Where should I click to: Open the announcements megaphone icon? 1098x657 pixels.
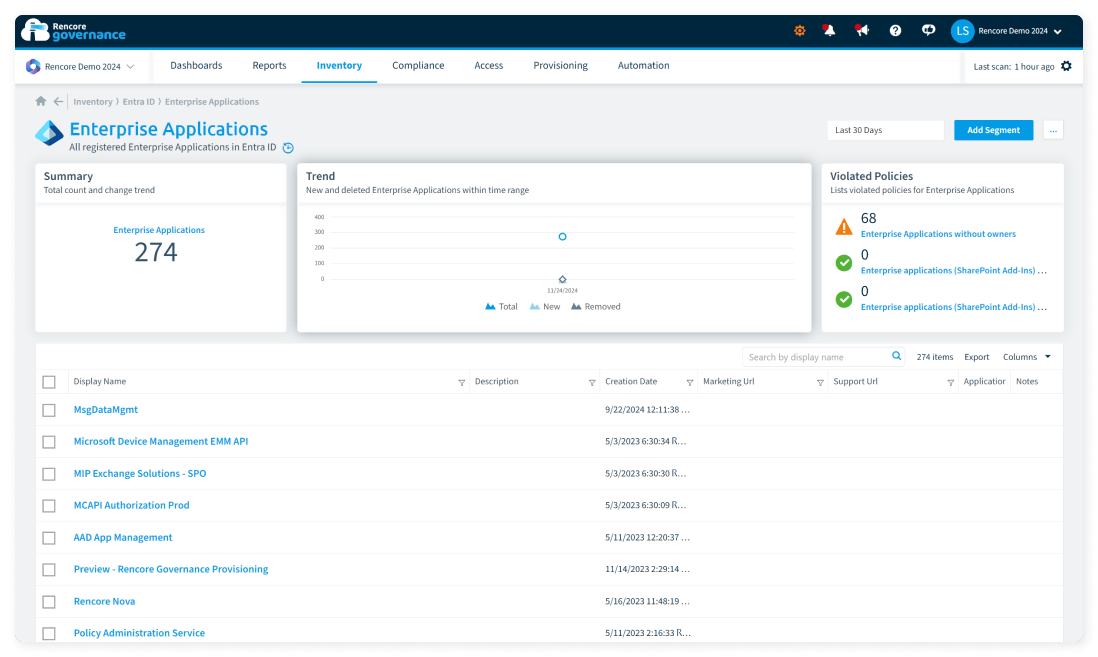(862, 31)
